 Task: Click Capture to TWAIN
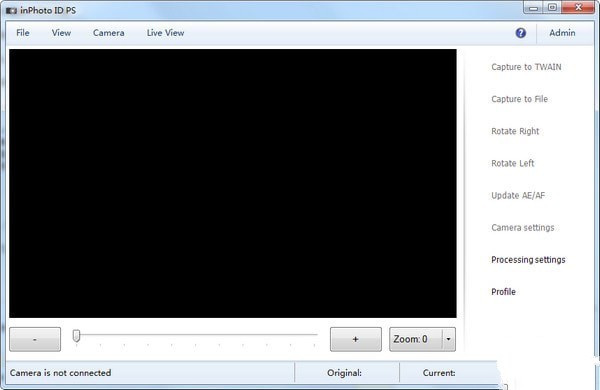point(526,67)
